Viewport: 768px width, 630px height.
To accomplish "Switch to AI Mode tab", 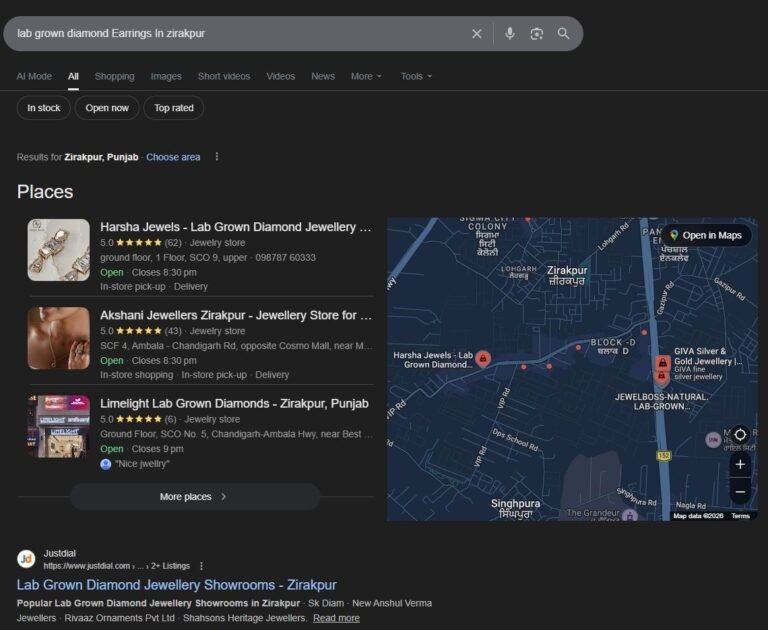I will [x=34, y=76].
